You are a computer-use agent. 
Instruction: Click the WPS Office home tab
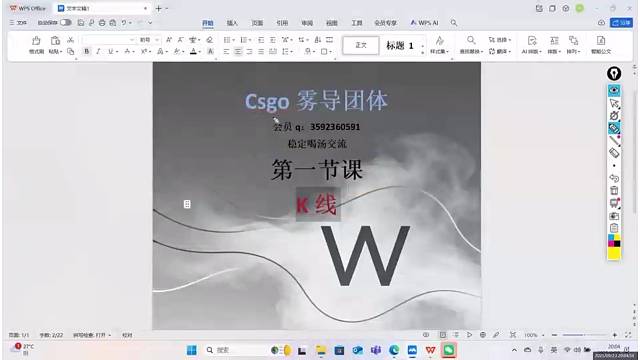[x=28, y=8]
